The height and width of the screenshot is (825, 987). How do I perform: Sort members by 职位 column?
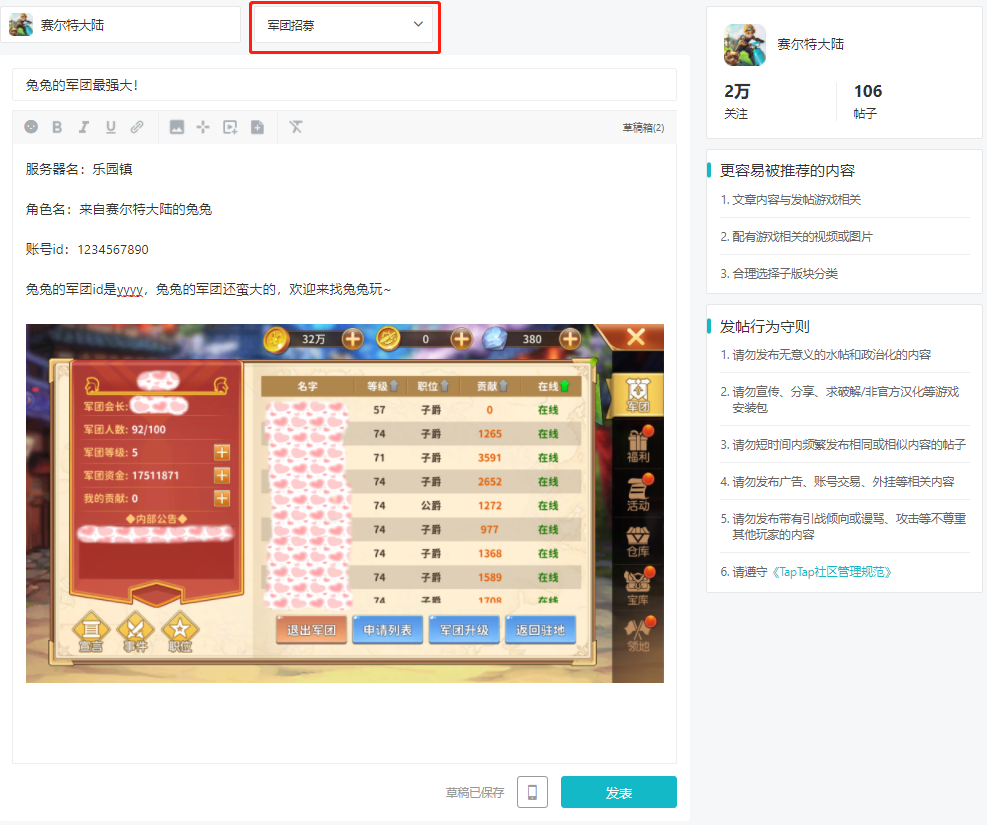click(x=433, y=386)
